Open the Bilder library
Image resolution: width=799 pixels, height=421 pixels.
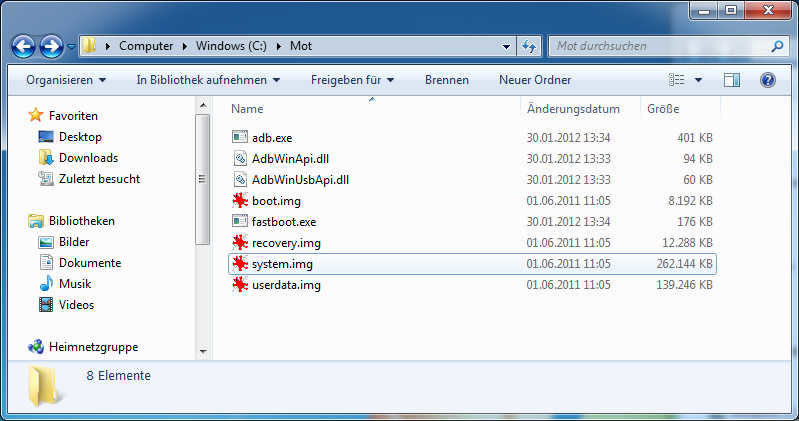tap(74, 242)
